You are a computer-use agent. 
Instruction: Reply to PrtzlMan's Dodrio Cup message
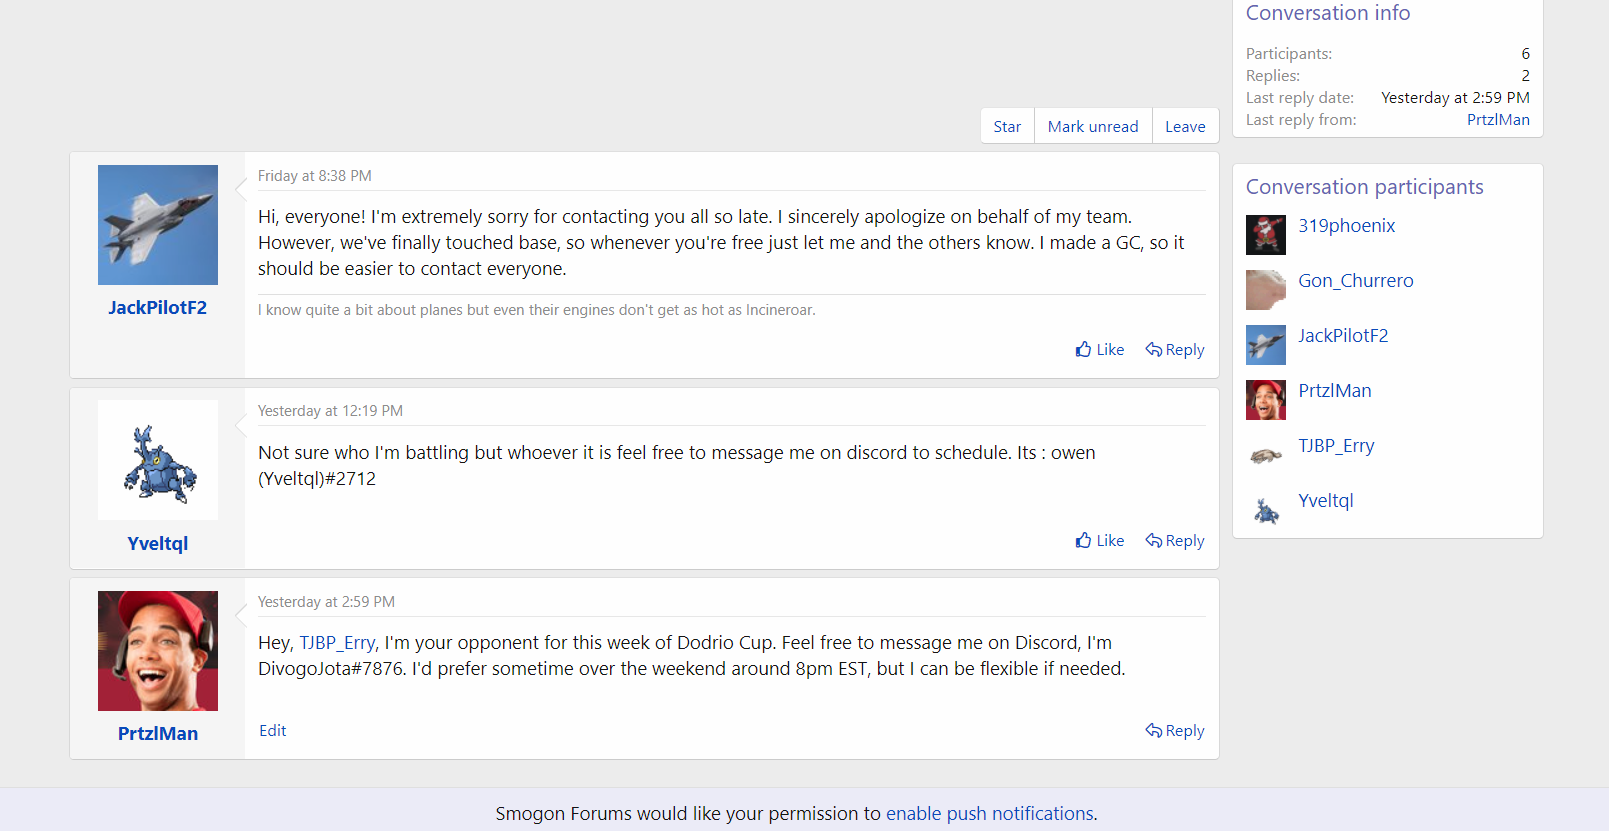click(1175, 731)
